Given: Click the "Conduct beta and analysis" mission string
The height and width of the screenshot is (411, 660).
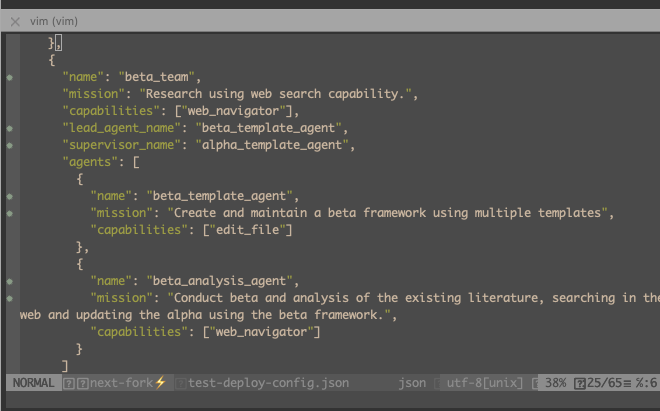Looking at the screenshot, I should (413, 298).
